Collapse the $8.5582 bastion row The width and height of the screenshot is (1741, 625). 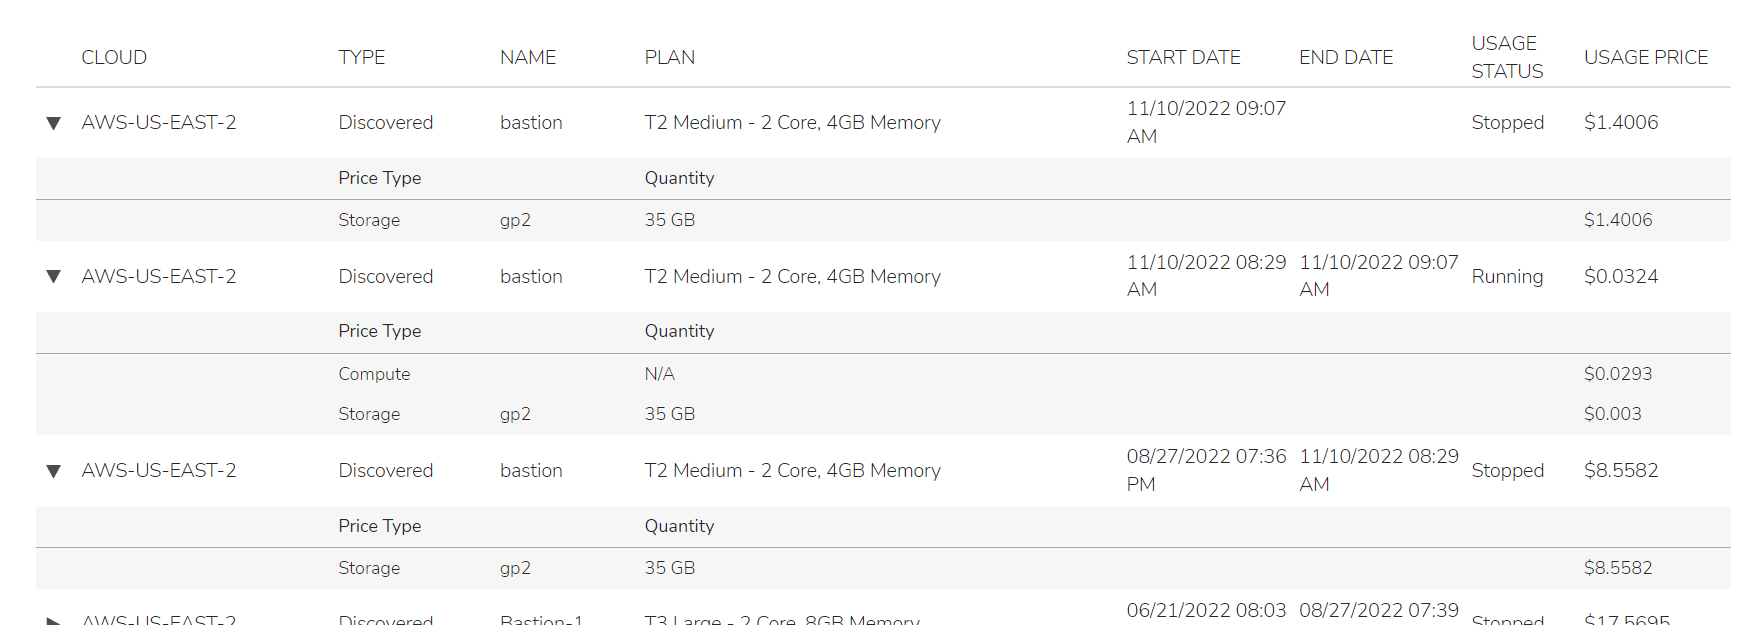[54, 471]
